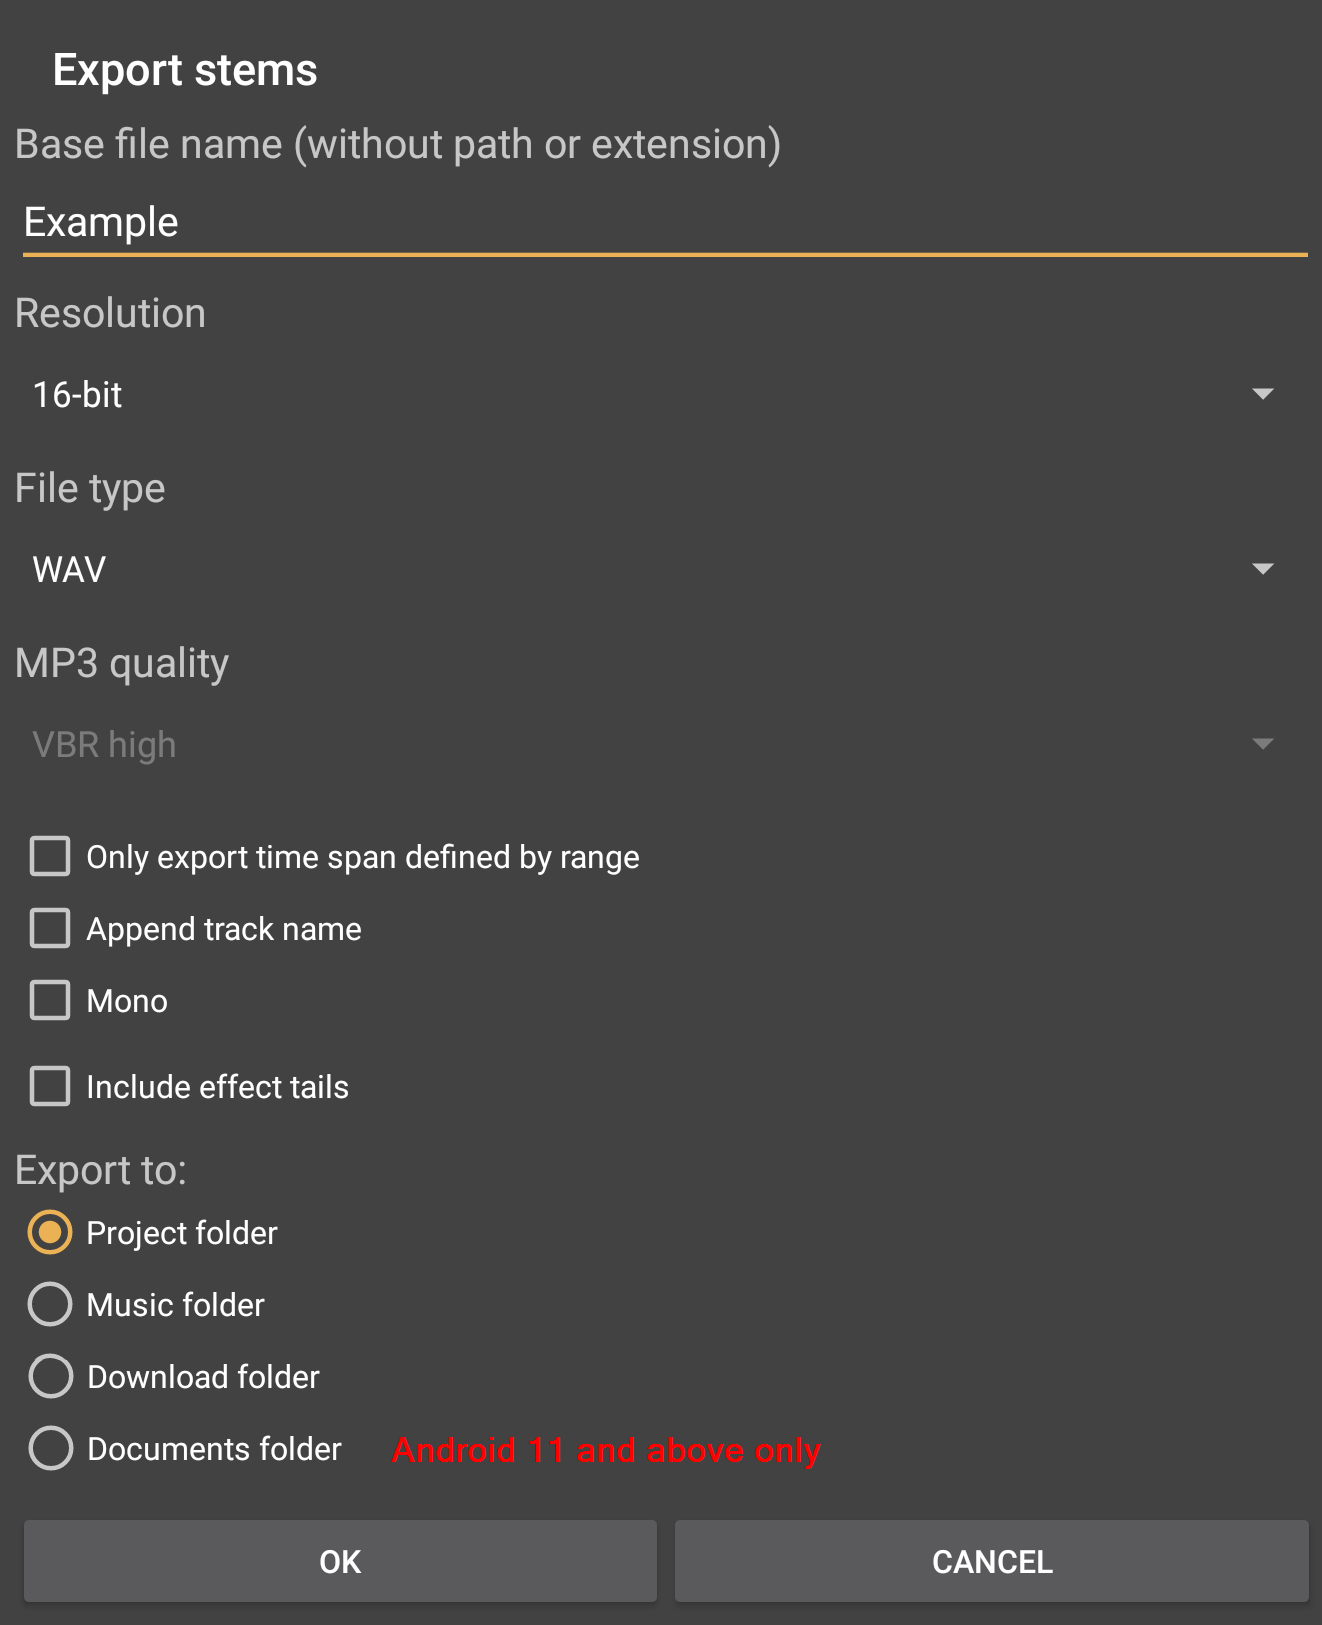Screen dimensions: 1322x1625
Task: Click the MP3 quality VBR high dropdown
Action: pos(650,745)
